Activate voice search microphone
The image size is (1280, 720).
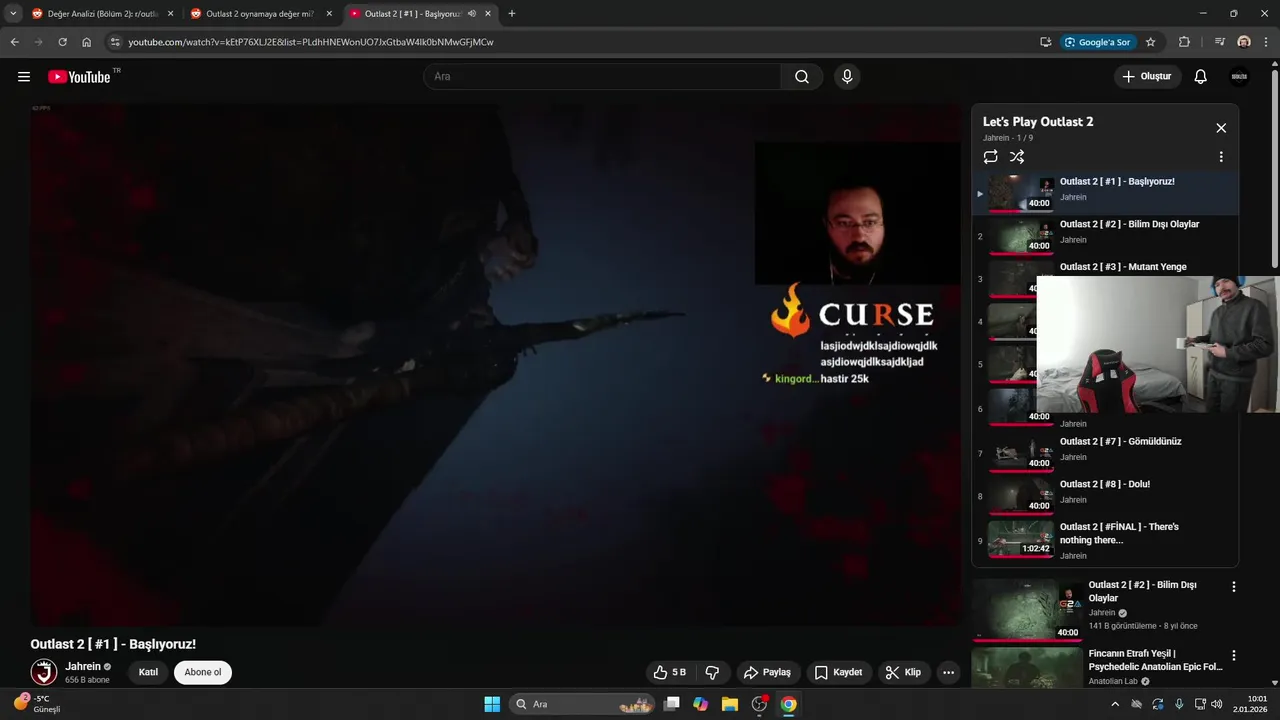[x=847, y=76]
